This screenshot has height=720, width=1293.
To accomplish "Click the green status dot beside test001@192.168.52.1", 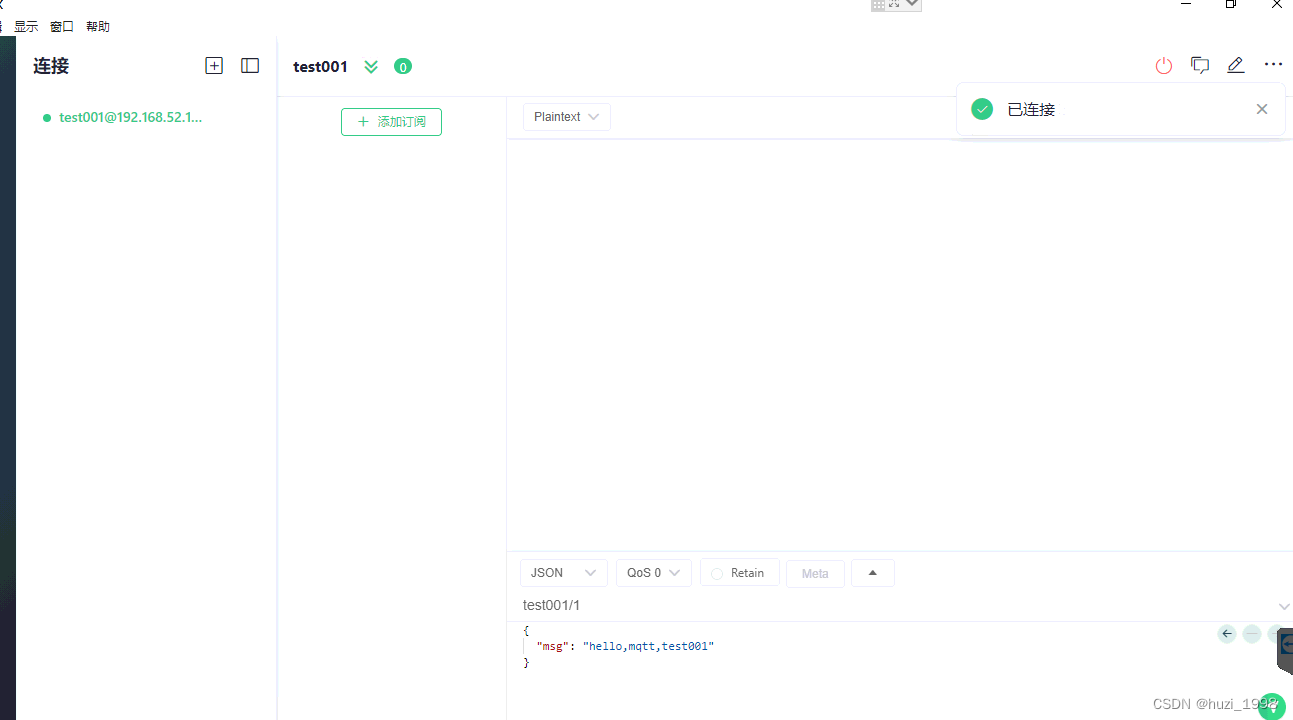I will click(x=47, y=118).
